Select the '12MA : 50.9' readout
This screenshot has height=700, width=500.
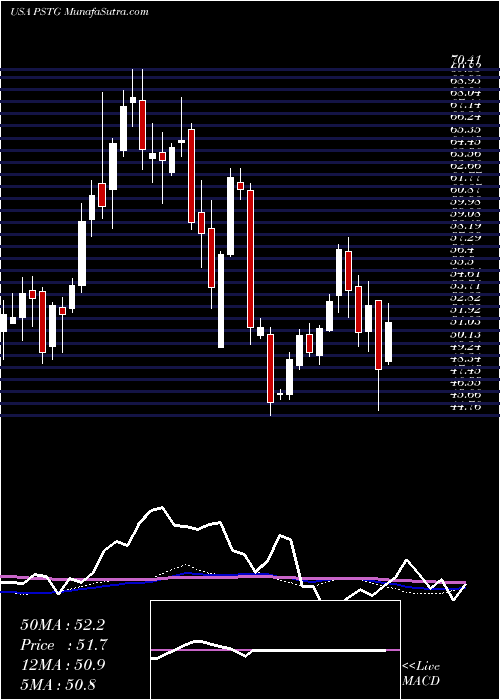click(63, 665)
